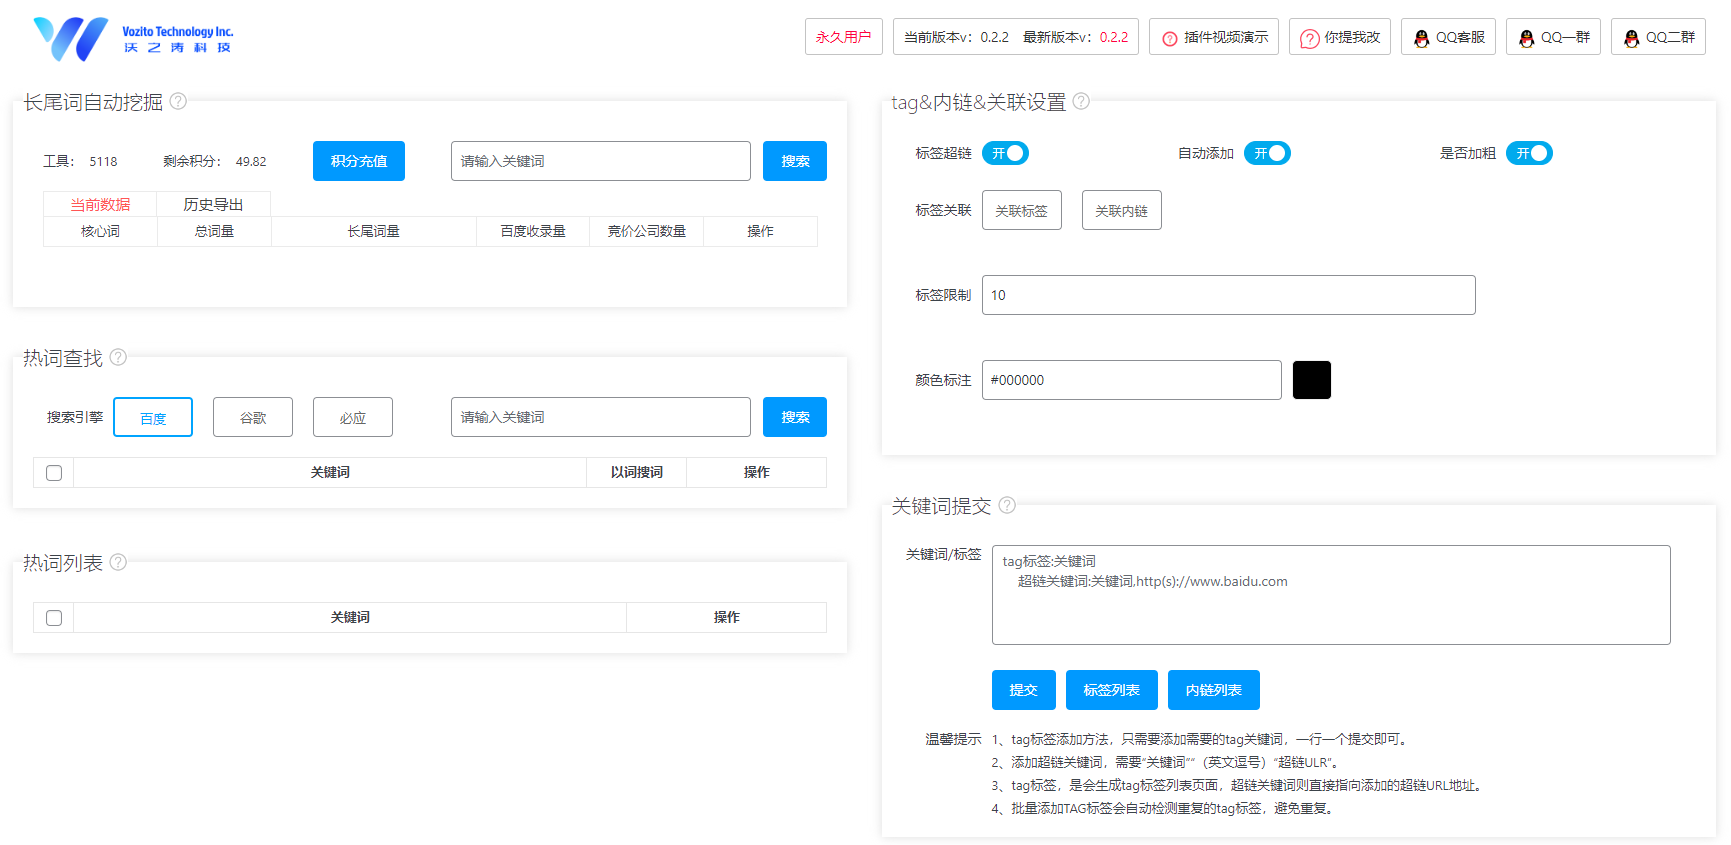Open QQ客服 penguin contact button
This screenshot has width=1731, height=845.
click(1448, 37)
